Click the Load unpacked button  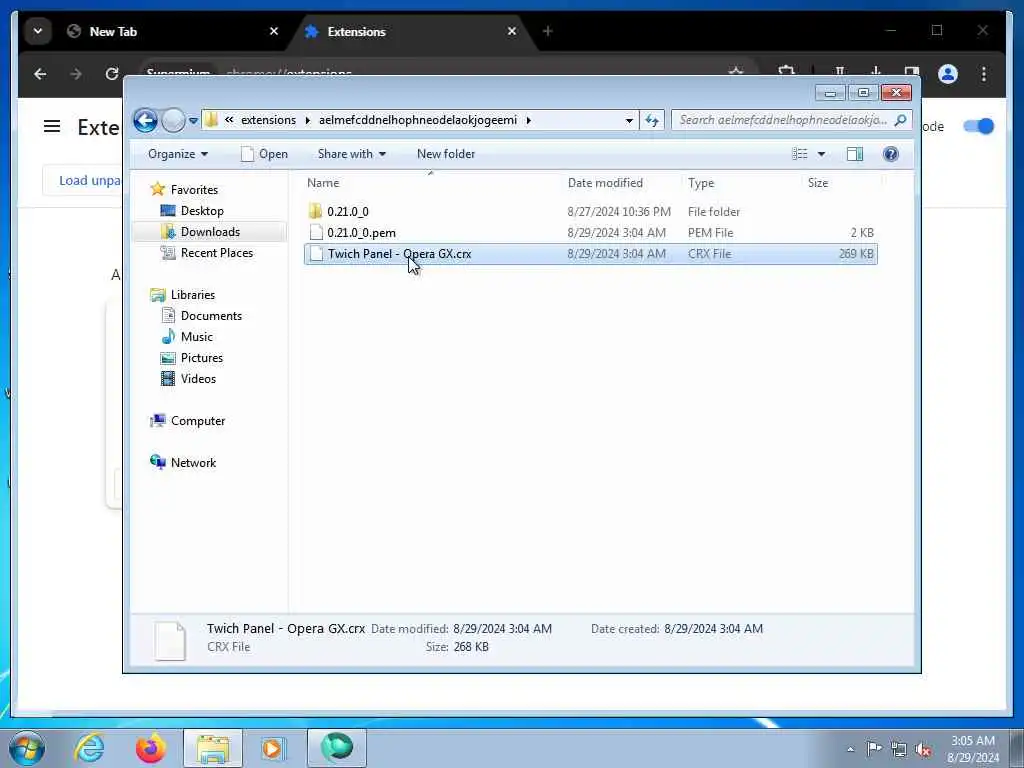click(x=83, y=181)
